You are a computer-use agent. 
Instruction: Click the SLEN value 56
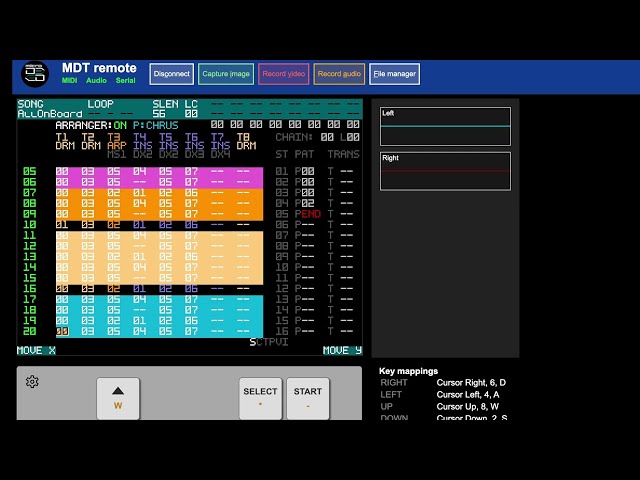(x=159, y=114)
